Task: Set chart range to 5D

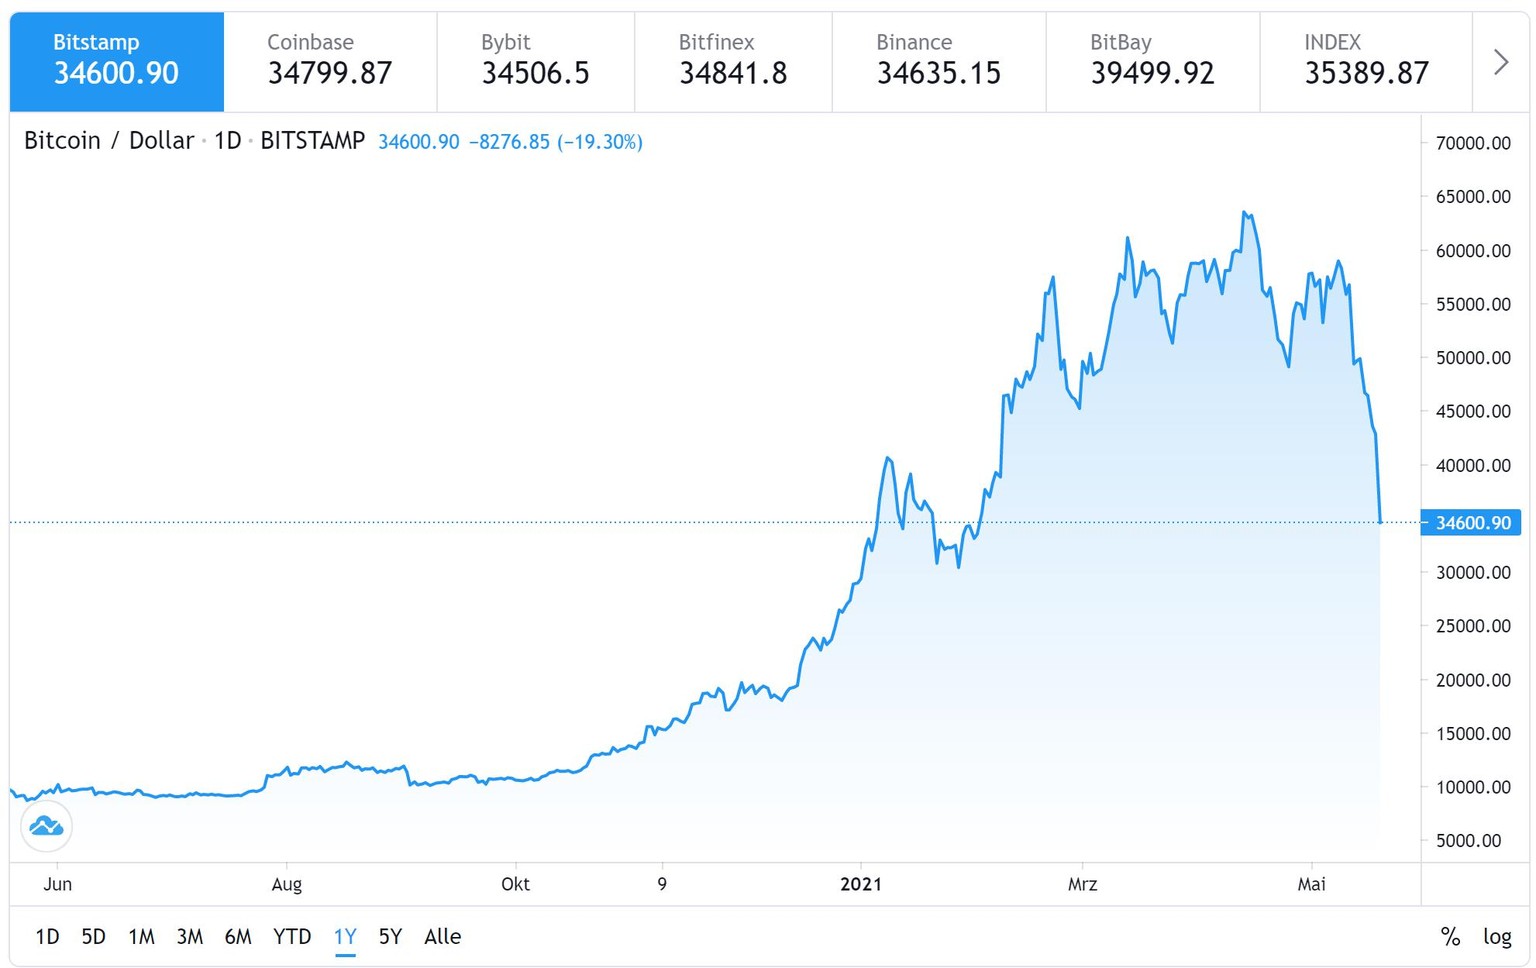Action: coord(93,937)
